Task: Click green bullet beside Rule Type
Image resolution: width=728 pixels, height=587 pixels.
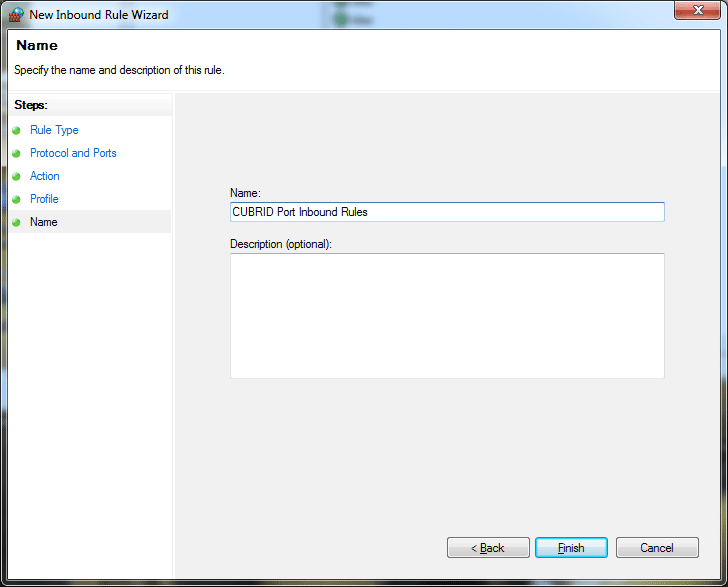Action: click(x=16, y=130)
